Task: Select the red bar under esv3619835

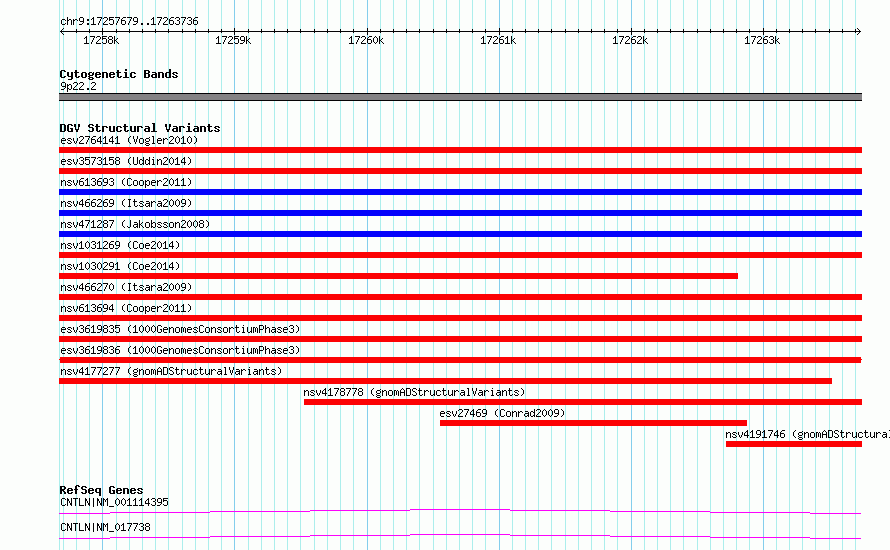Action: (460, 339)
